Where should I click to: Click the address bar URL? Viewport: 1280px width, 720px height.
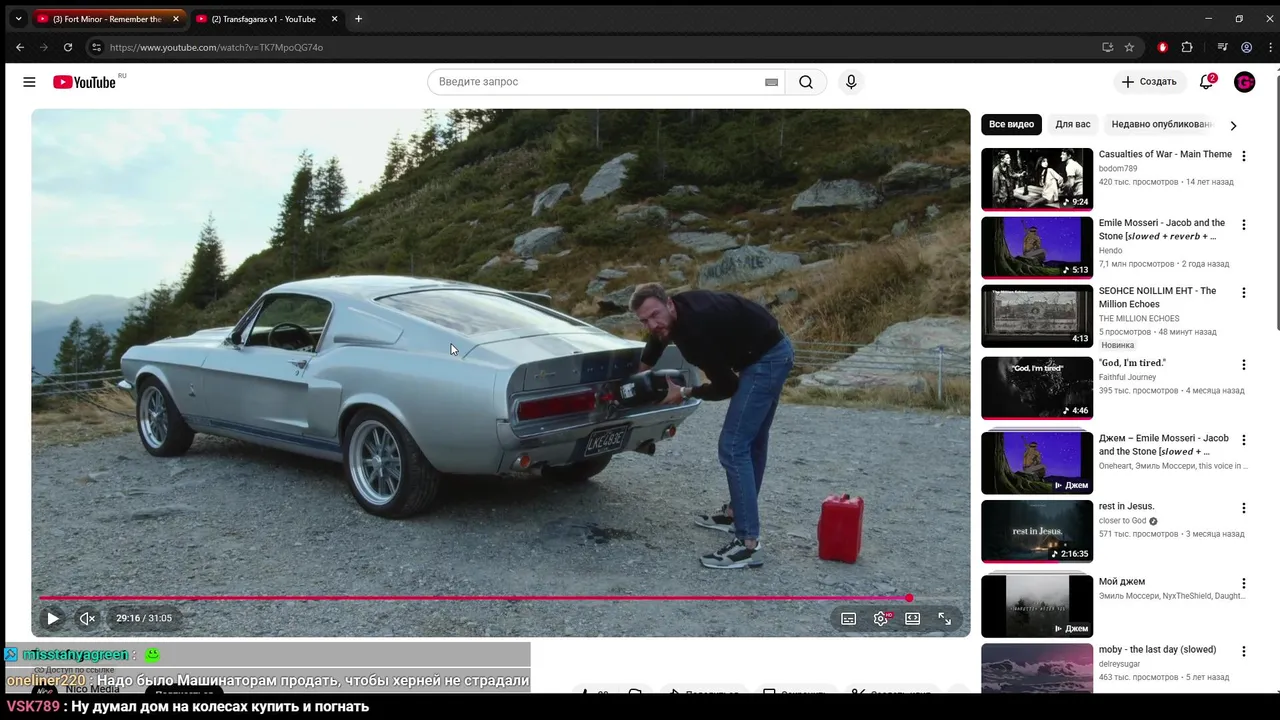(216, 47)
